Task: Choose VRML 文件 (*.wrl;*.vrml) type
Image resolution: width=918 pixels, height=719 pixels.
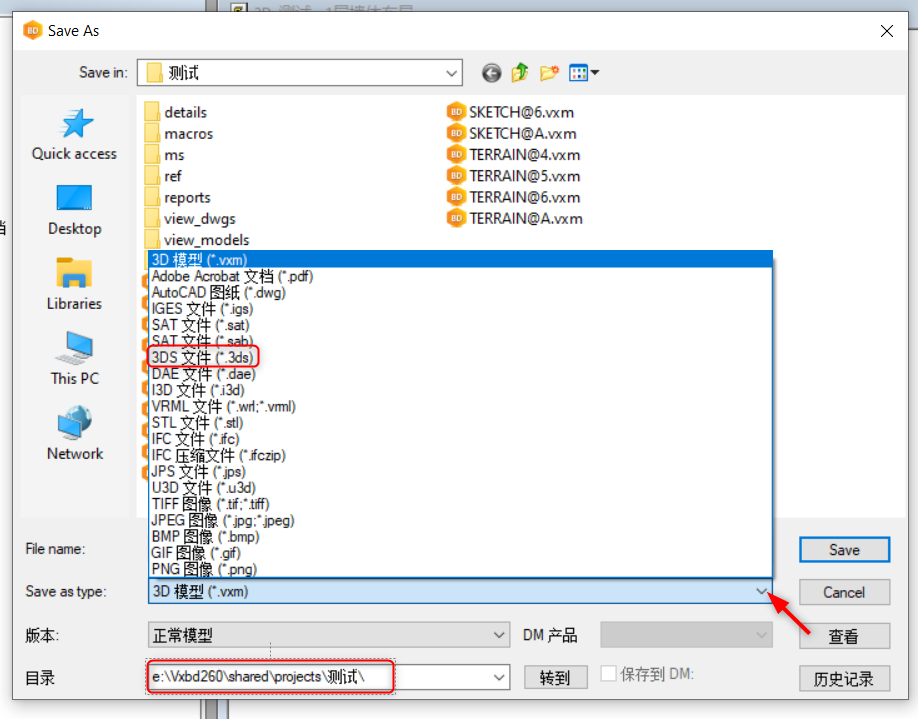Action: tap(460, 406)
